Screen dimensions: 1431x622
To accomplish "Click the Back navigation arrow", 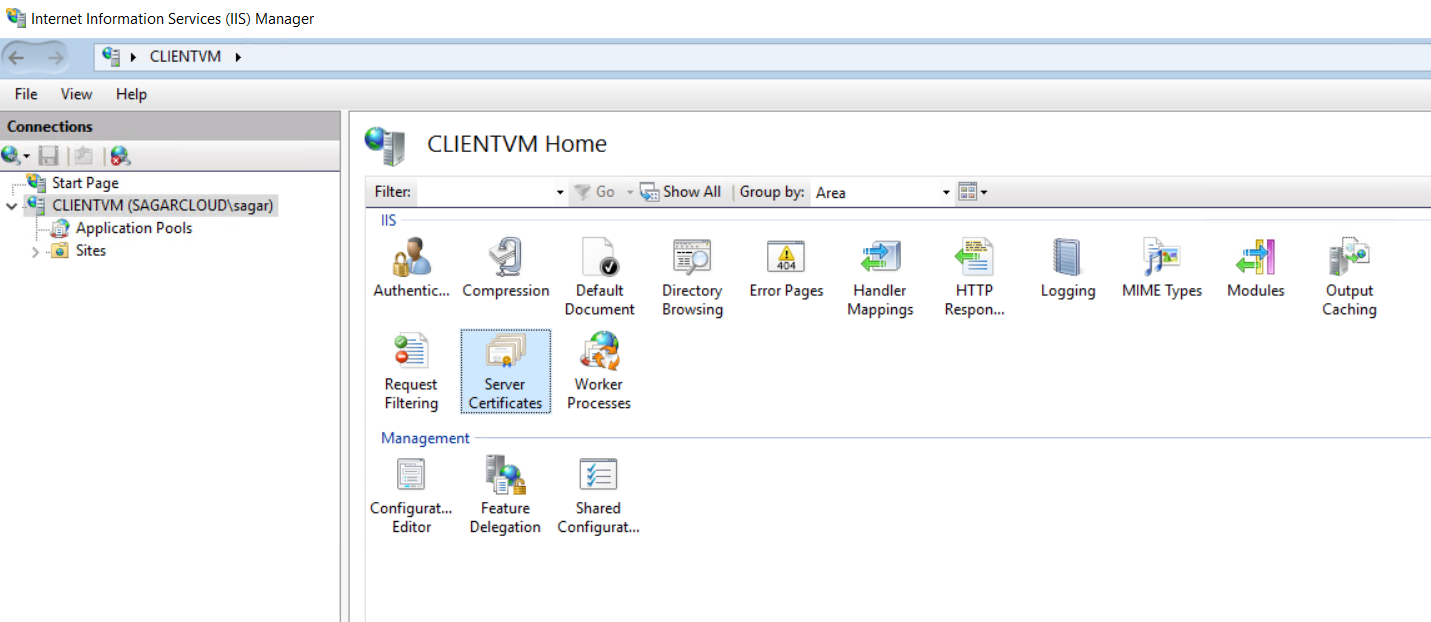I will click(x=17, y=57).
